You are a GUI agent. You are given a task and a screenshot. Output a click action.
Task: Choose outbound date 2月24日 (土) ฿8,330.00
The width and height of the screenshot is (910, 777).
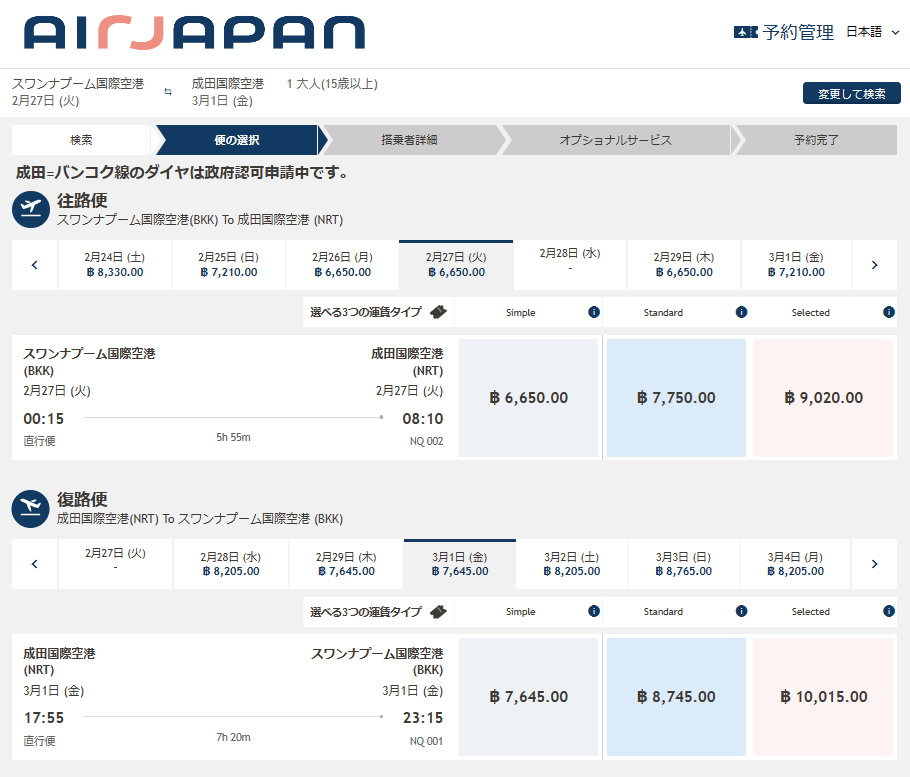click(115, 265)
